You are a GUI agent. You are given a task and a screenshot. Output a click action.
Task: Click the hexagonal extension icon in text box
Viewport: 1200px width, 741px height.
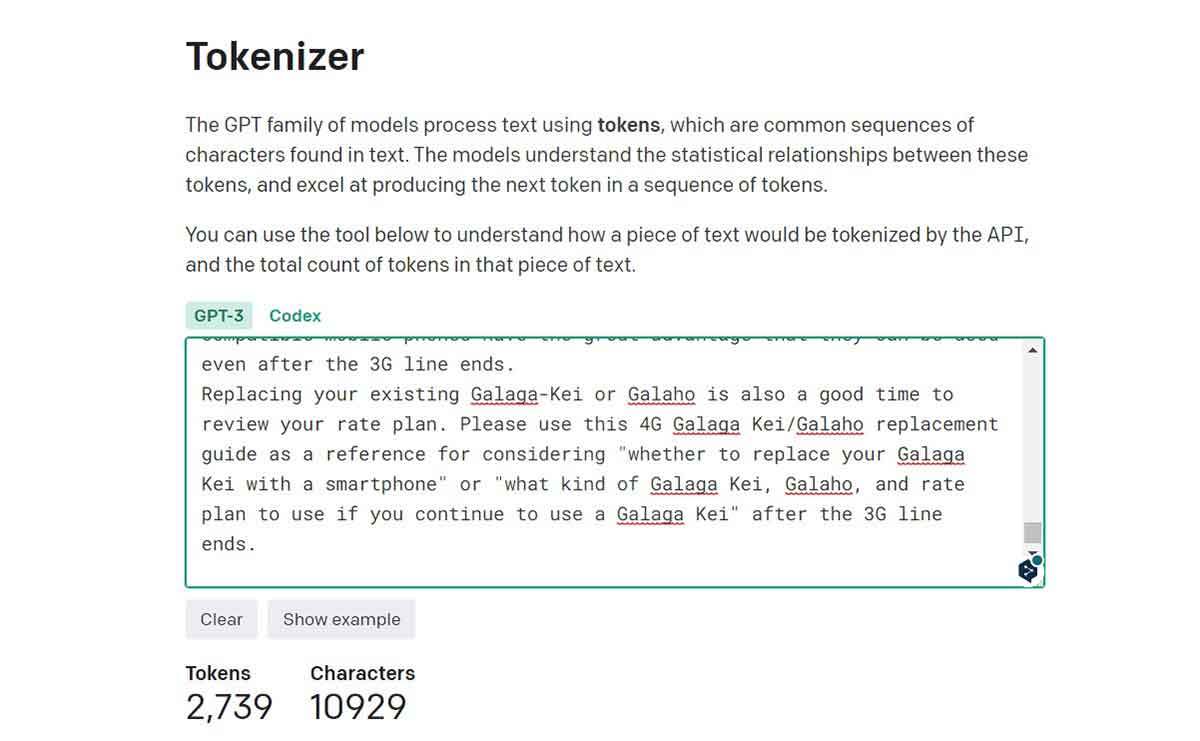pyautogui.click(x=1028, y=570)
